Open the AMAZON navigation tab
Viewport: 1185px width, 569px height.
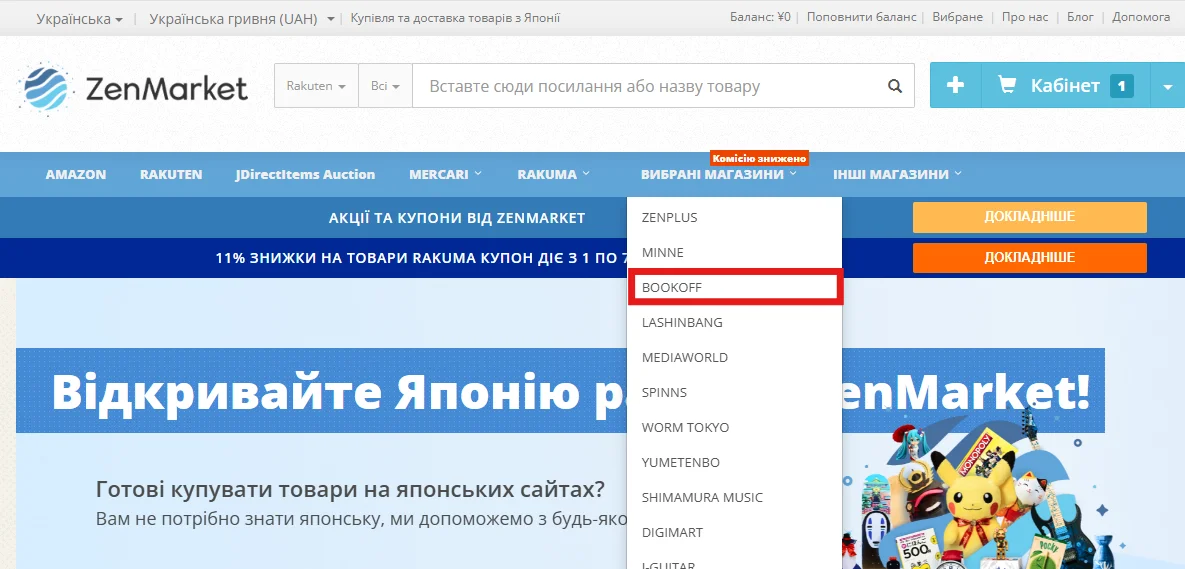pos(76,175)
